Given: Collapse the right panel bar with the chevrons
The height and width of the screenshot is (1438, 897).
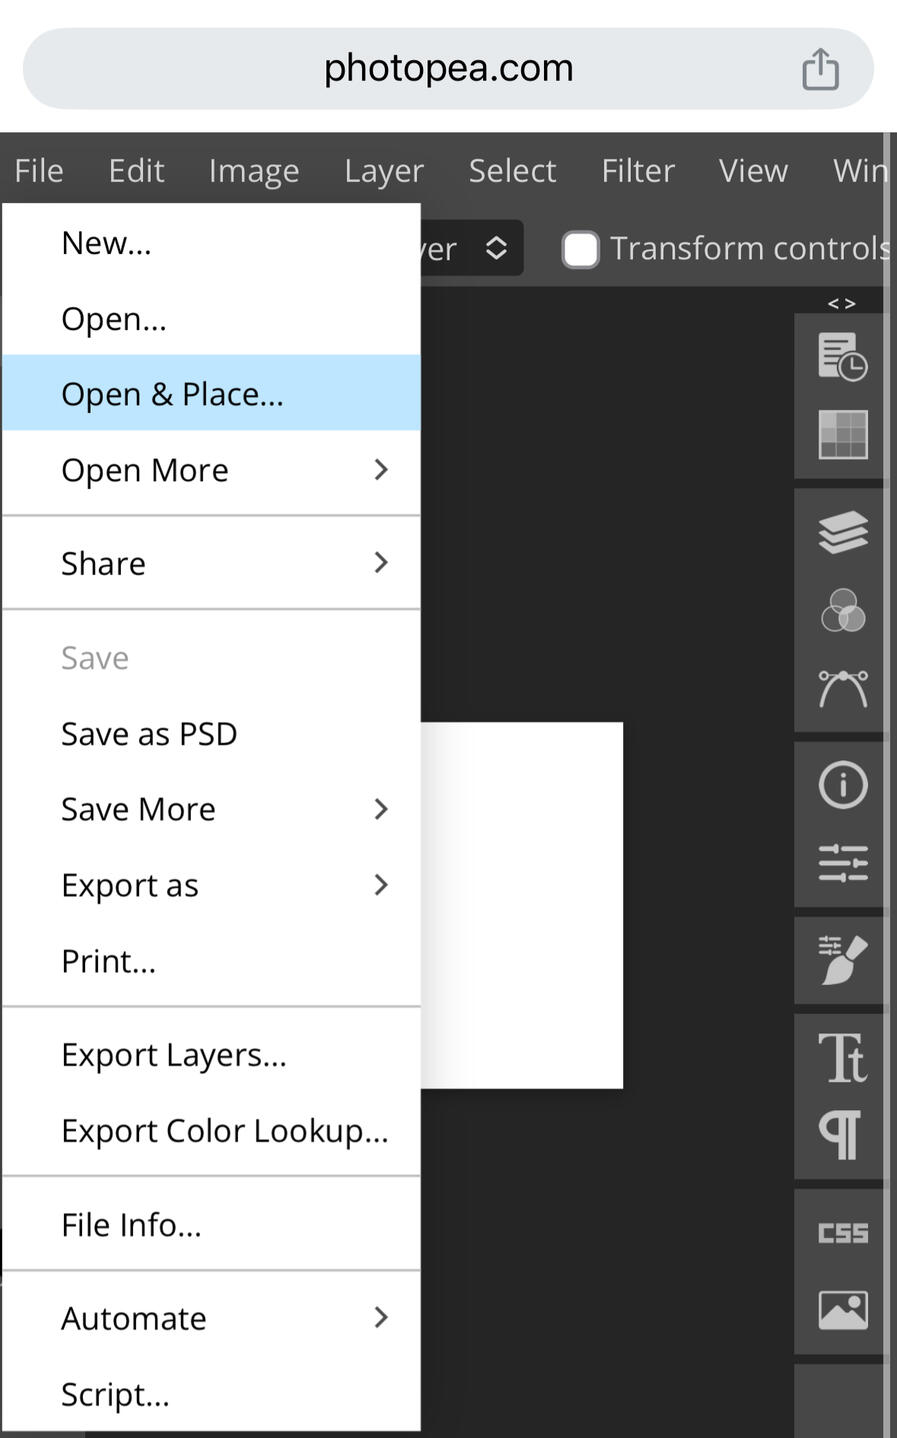Looking at the screenshot, I should (841, 301).
